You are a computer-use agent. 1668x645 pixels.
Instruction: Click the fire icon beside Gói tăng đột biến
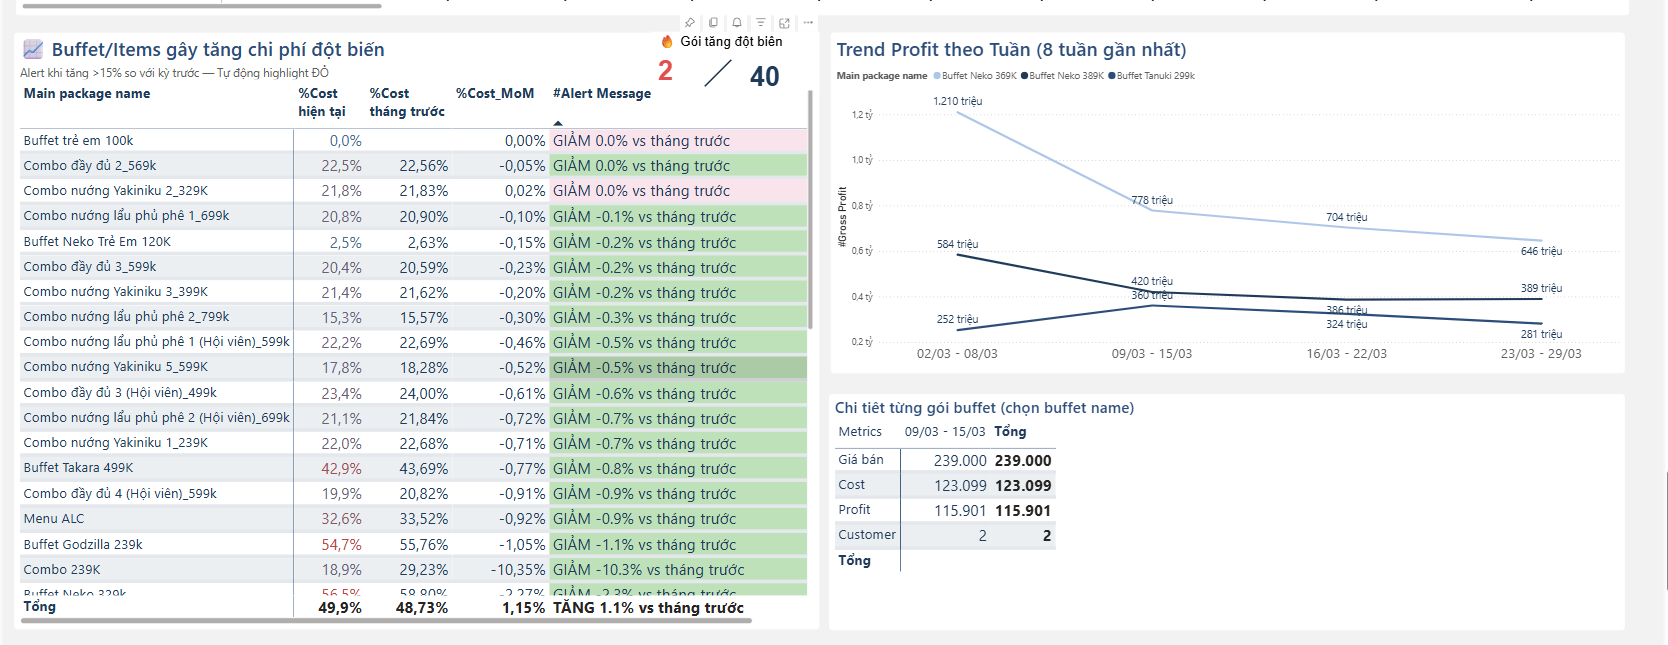pos(667,42)
